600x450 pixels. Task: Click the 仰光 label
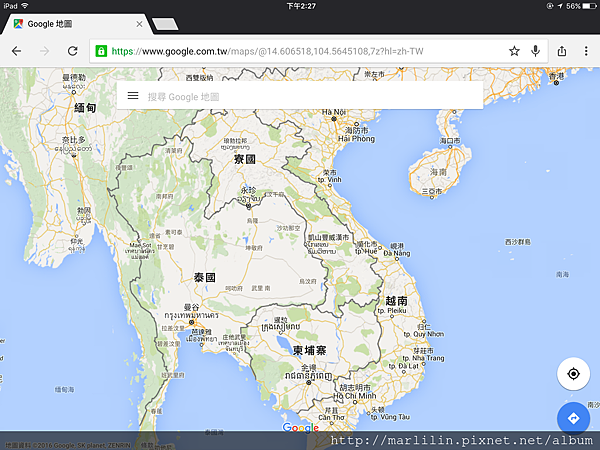click(x=77, y=241)
